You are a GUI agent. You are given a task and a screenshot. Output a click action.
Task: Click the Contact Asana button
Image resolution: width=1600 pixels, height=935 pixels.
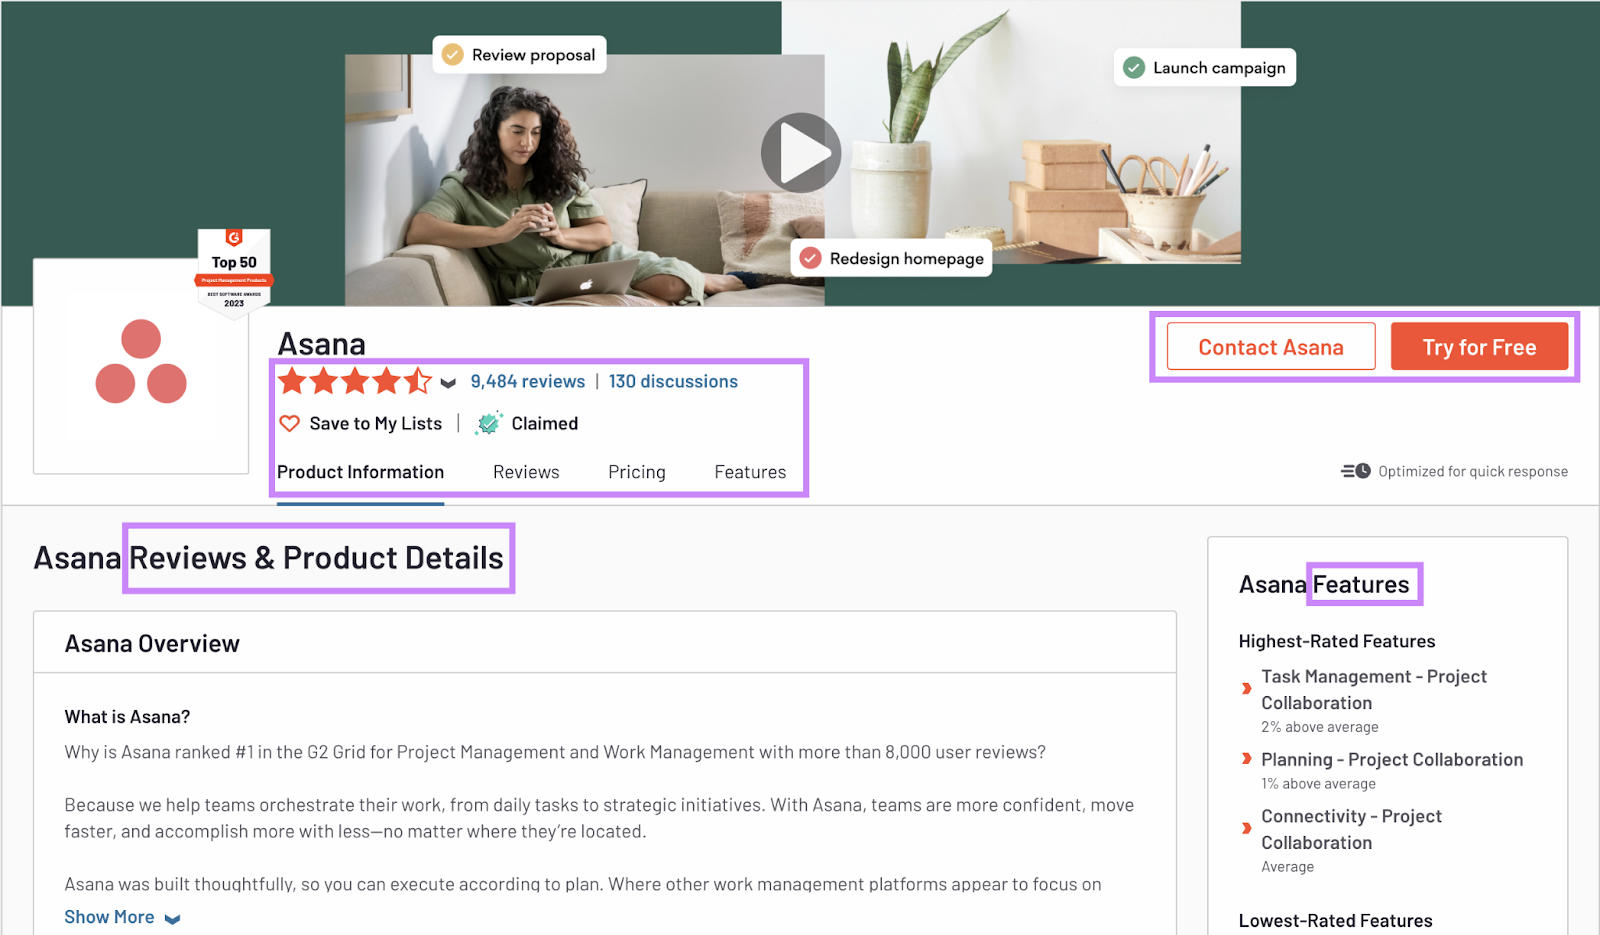[x=1271, y=347]
